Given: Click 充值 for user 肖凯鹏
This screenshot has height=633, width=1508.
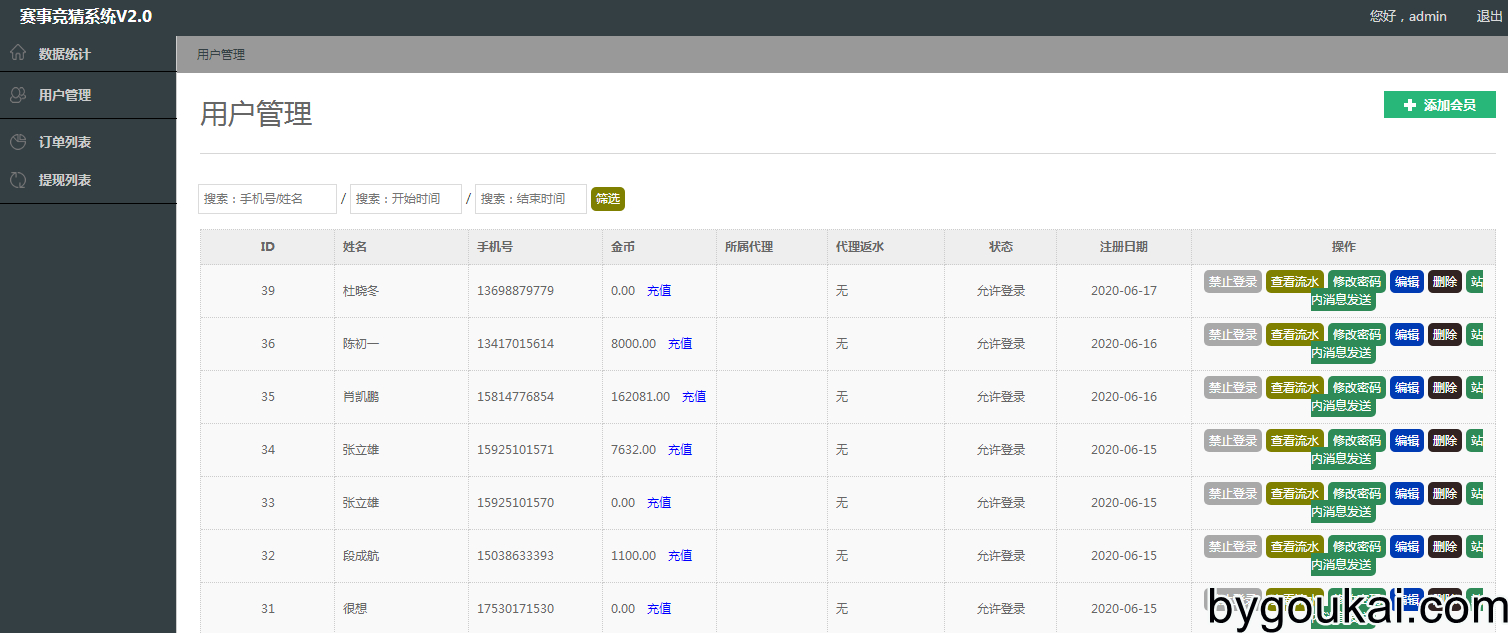Looking at the screenshot, I should point(694,397).
